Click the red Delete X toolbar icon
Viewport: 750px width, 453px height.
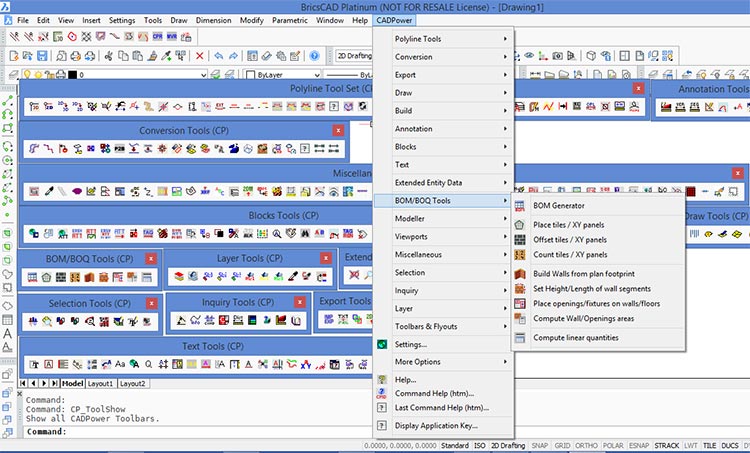point(201,56)
